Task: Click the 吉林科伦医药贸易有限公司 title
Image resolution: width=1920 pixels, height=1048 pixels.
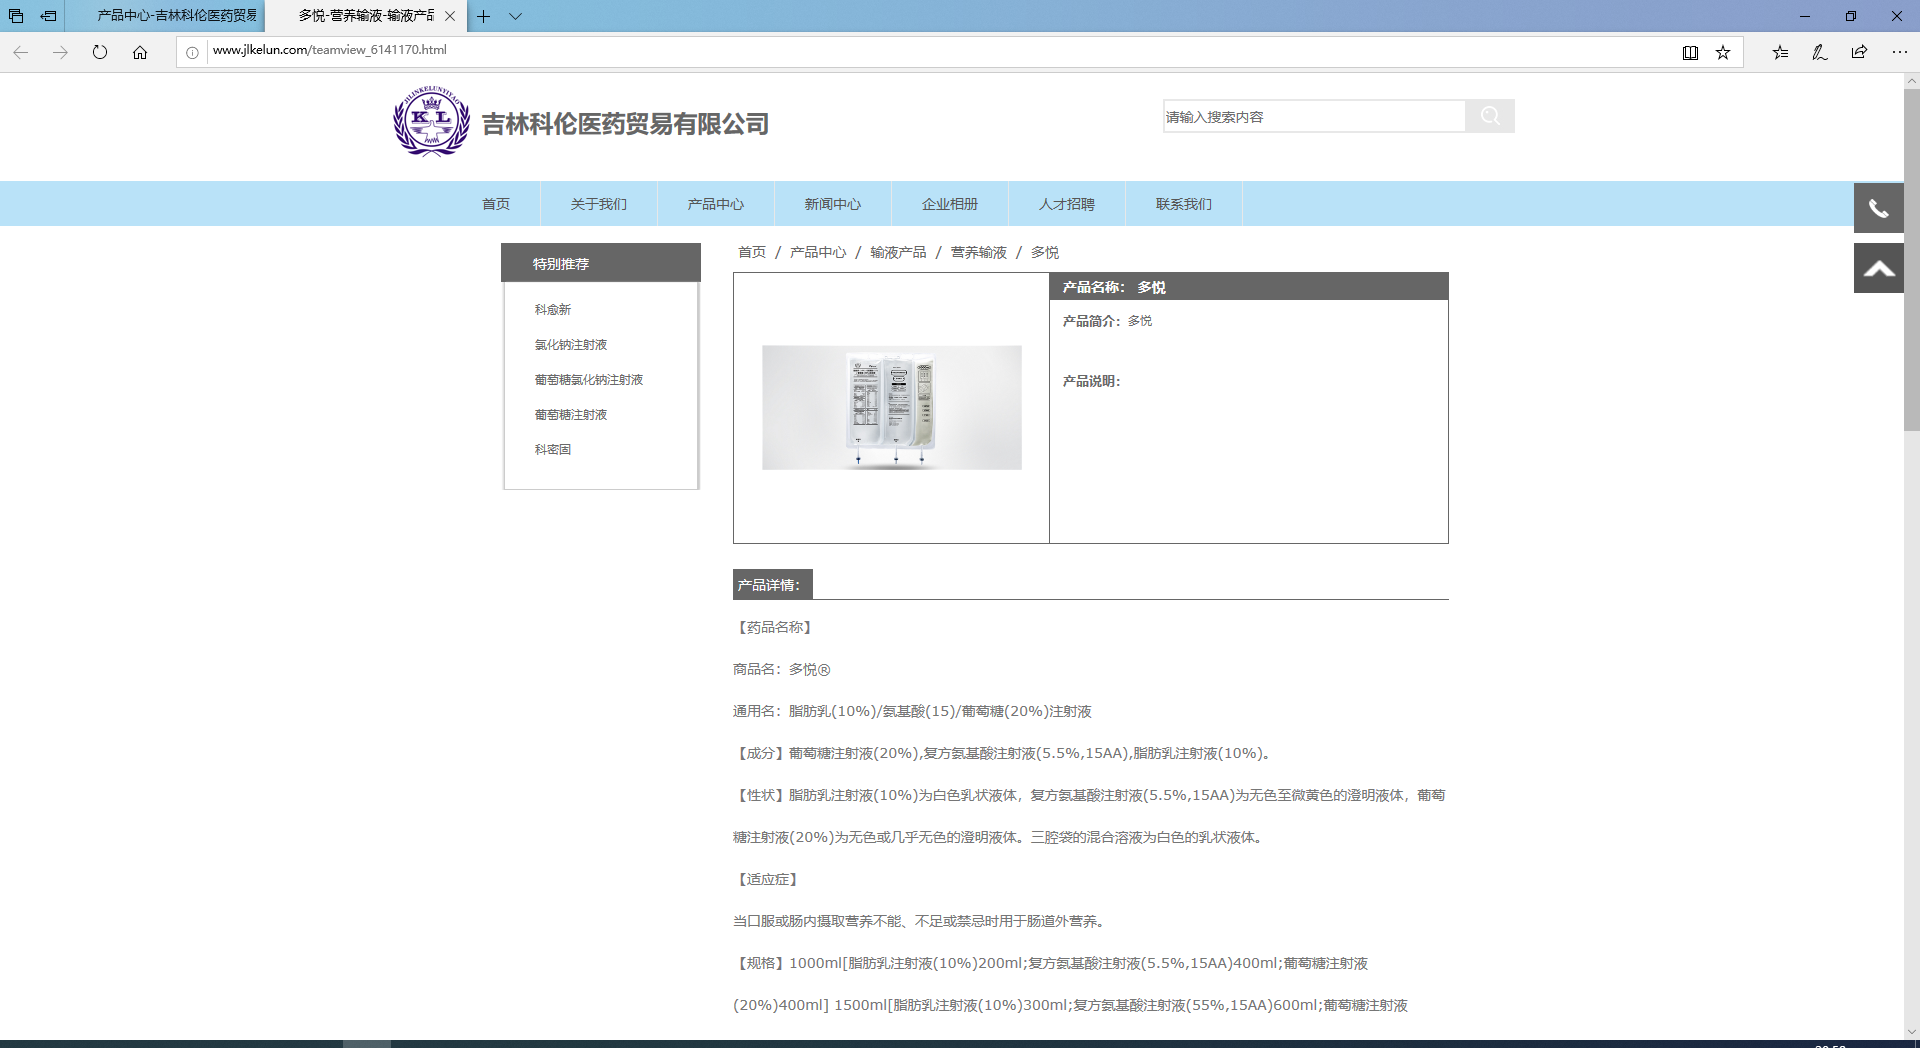Action: 626,124
